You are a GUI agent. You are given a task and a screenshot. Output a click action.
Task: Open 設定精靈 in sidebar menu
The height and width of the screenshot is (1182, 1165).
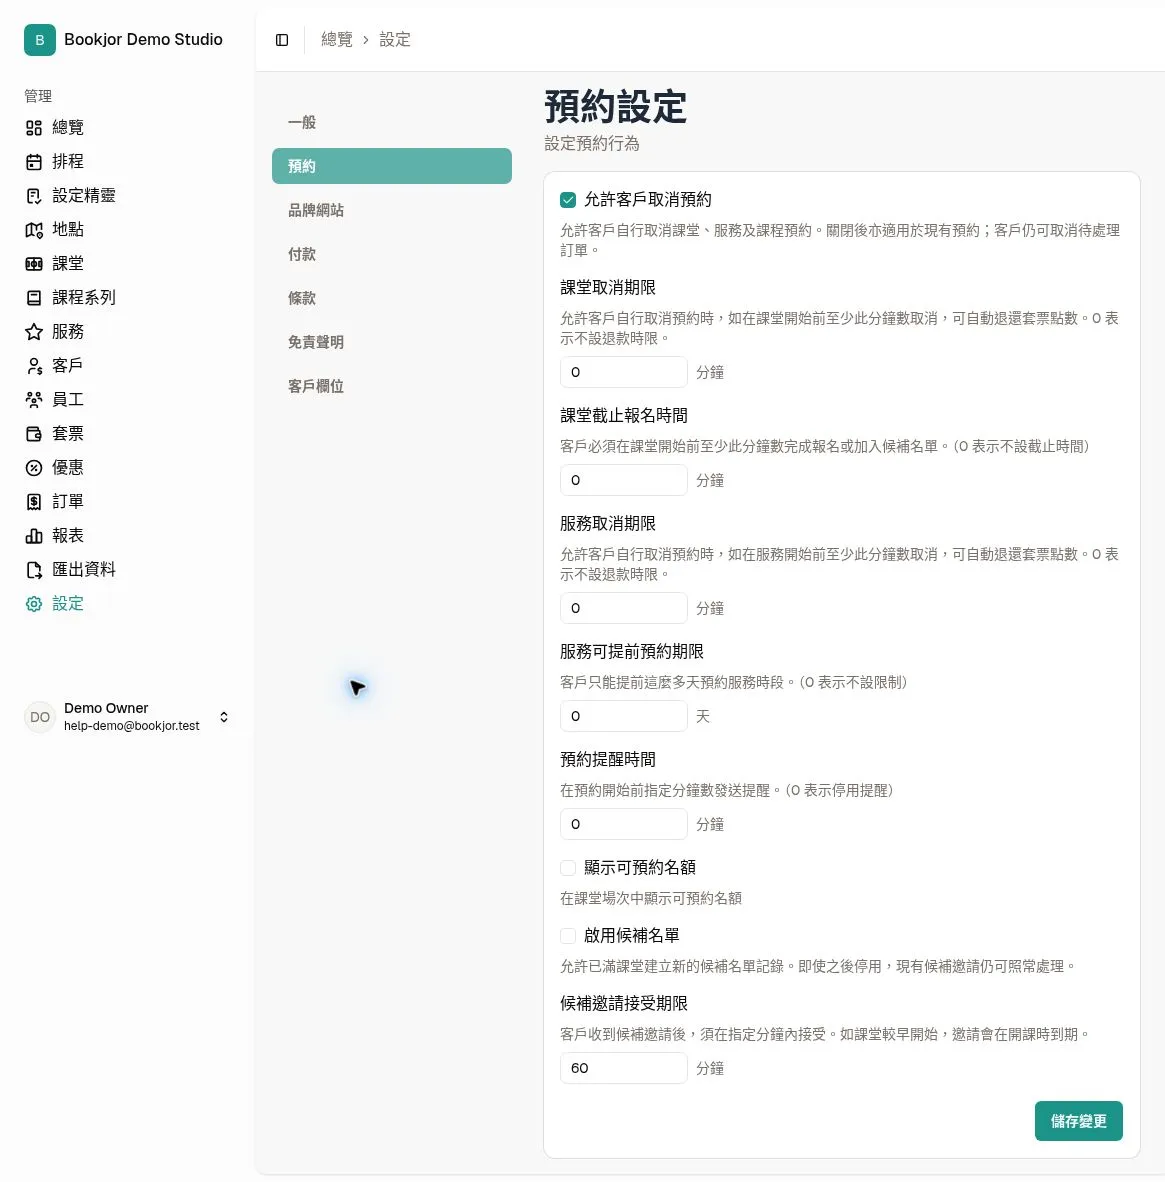coord(84,196)
